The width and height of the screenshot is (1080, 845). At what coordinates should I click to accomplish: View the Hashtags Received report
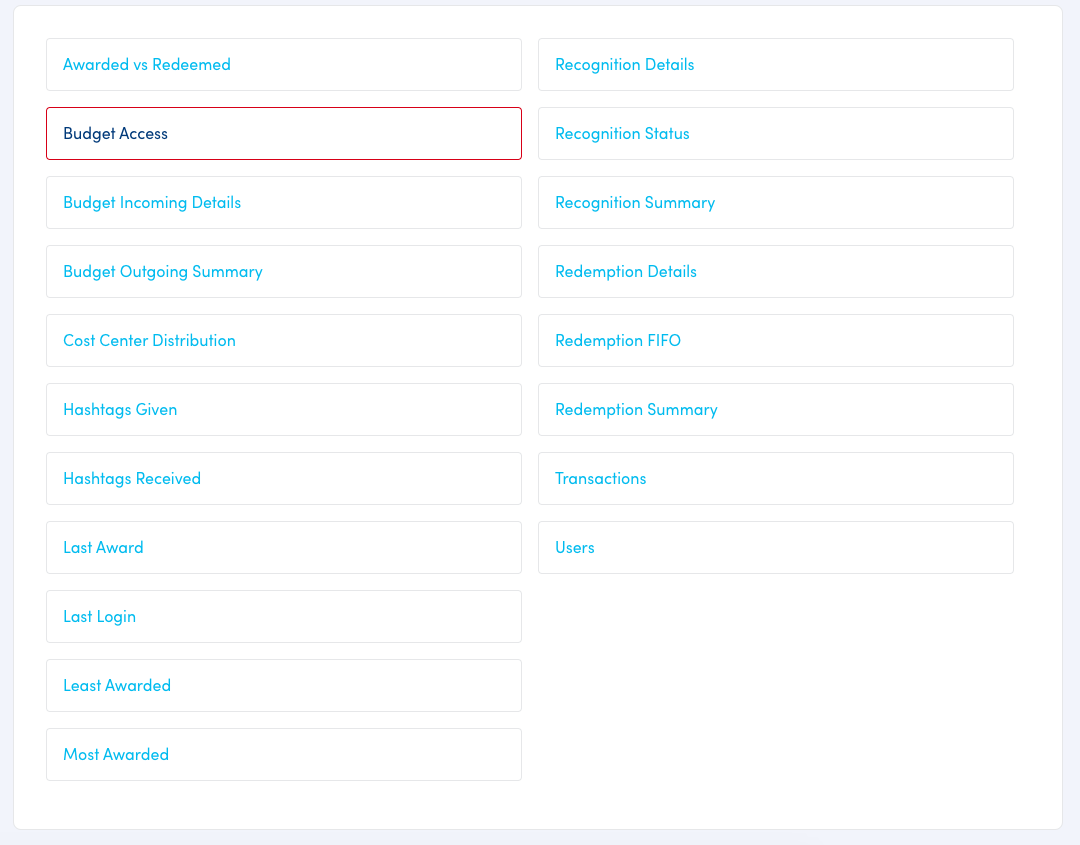pos(132,479)
